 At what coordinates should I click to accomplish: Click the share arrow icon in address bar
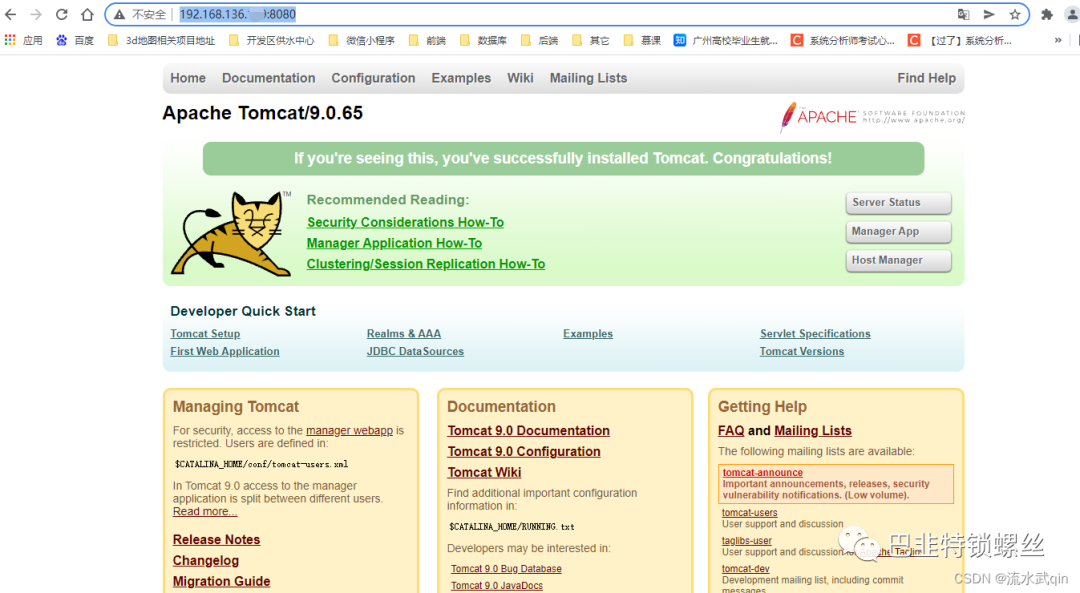pos(989,14)
